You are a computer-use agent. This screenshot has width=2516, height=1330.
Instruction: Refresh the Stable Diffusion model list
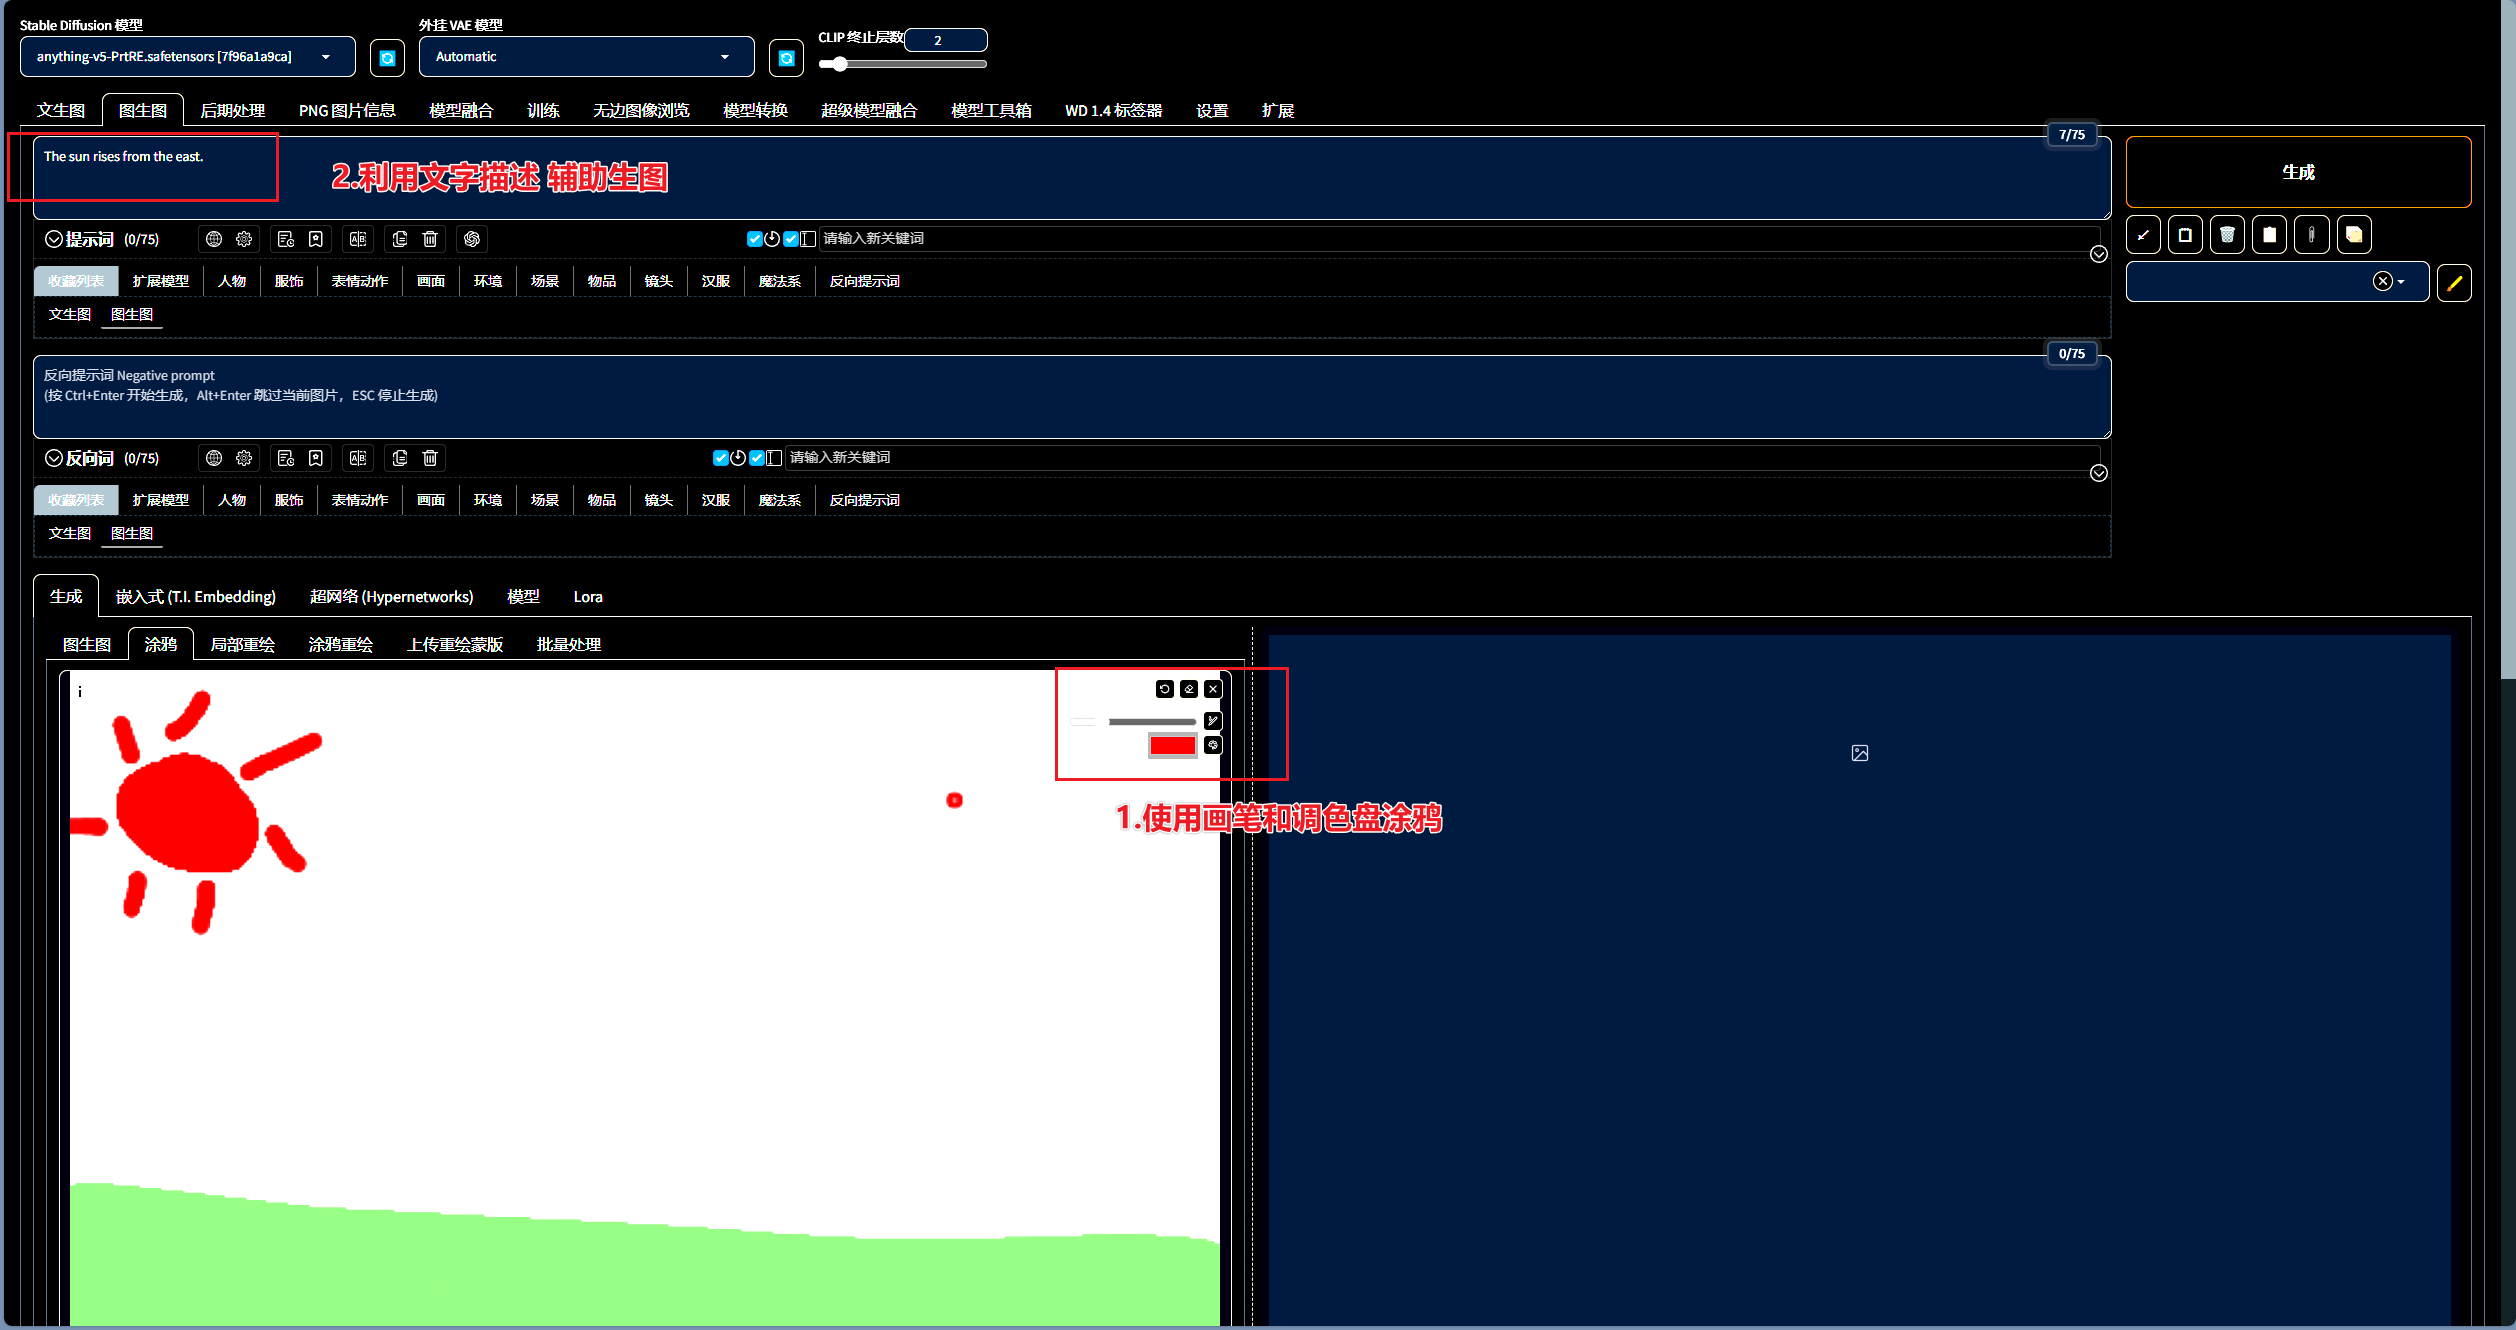(x=387, y=58)
